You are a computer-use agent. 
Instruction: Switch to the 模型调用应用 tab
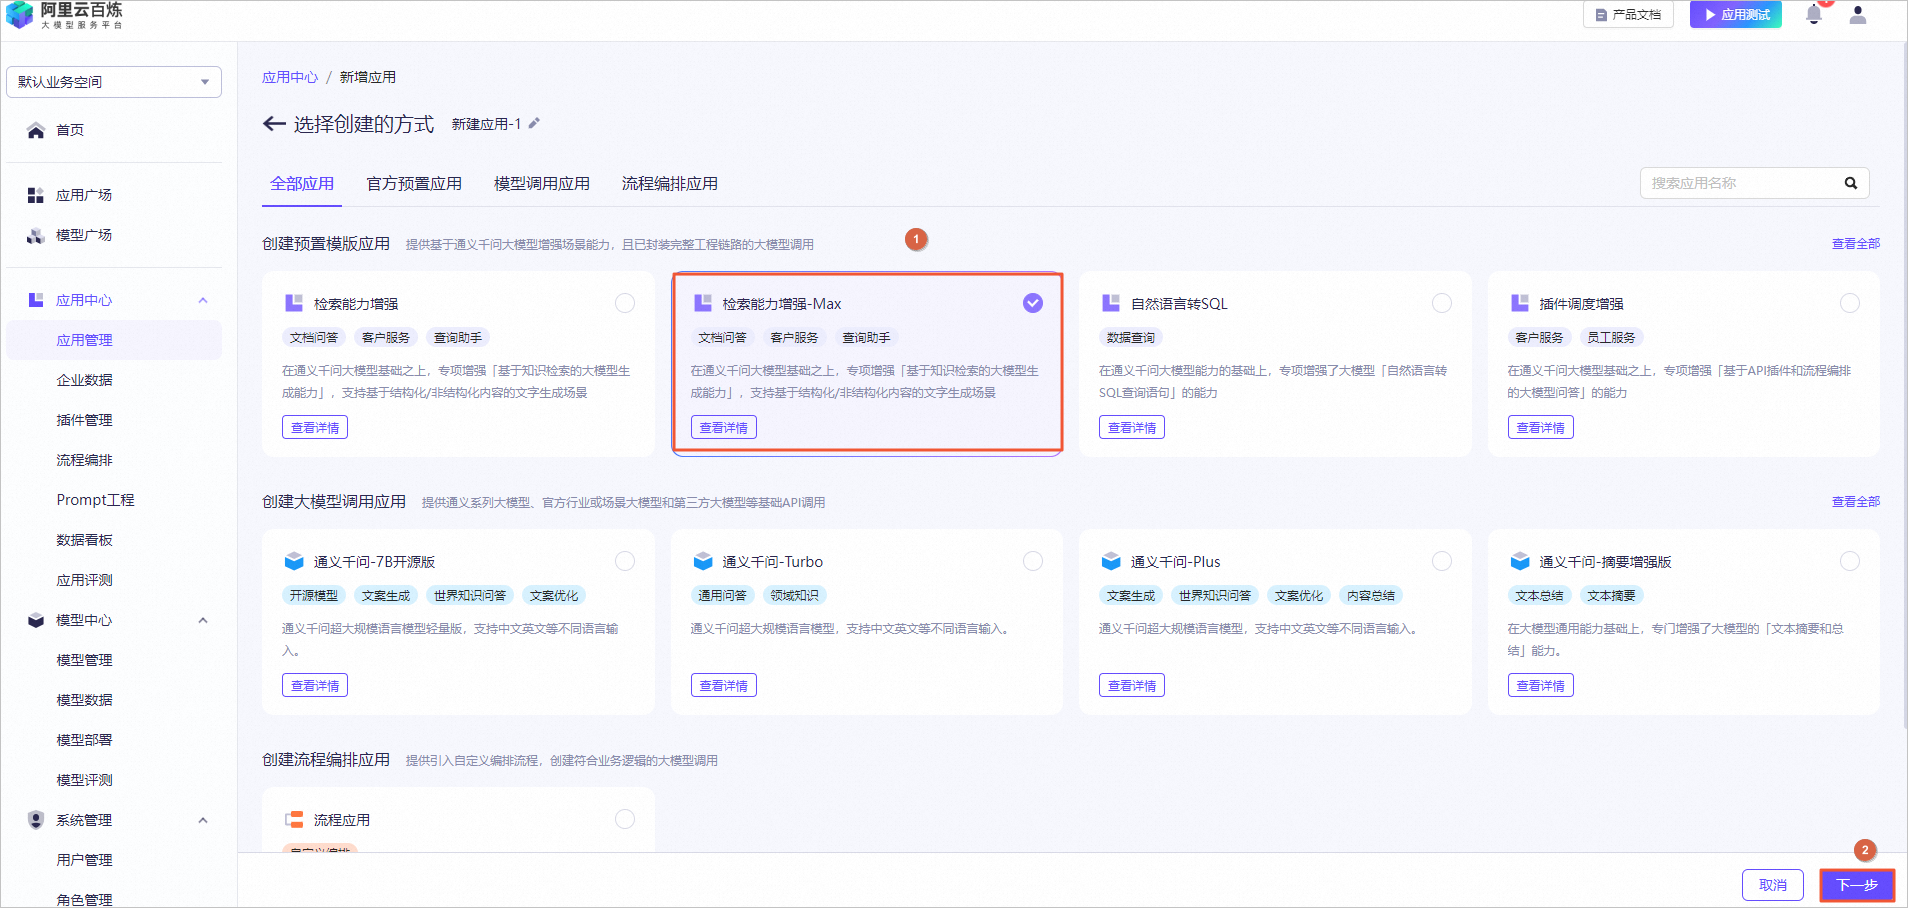[542, 184]
